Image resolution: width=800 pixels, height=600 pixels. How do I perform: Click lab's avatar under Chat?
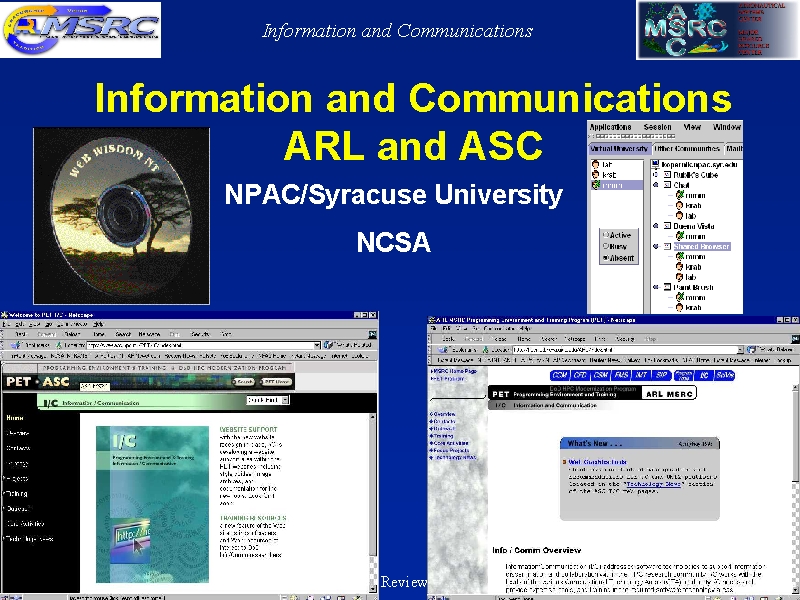680,215
